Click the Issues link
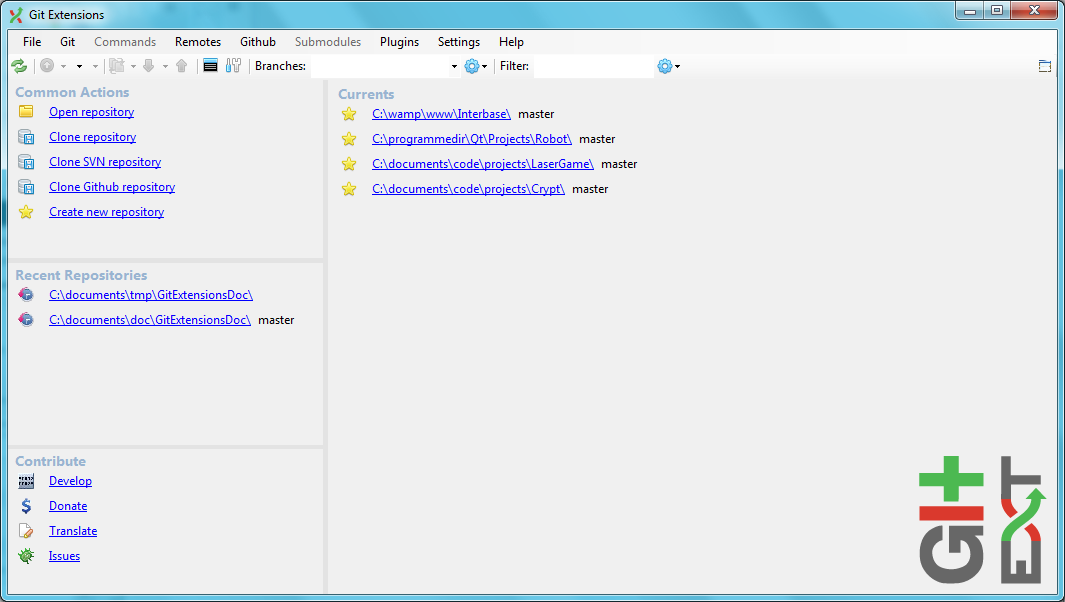This screenshot has width=1065, height=602. coord(65,556)
